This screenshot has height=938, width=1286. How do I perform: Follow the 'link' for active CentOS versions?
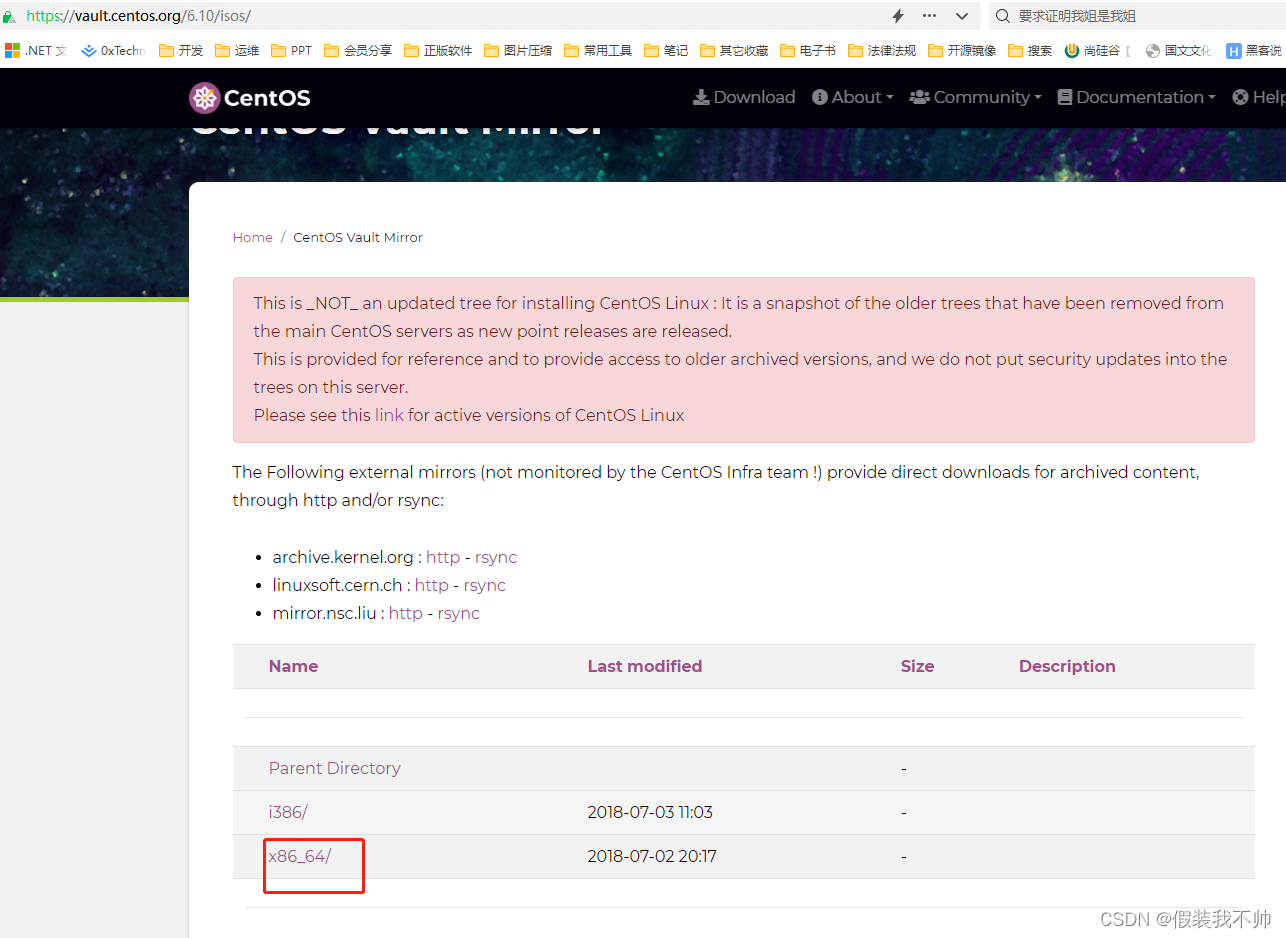[x=389, y=415]
